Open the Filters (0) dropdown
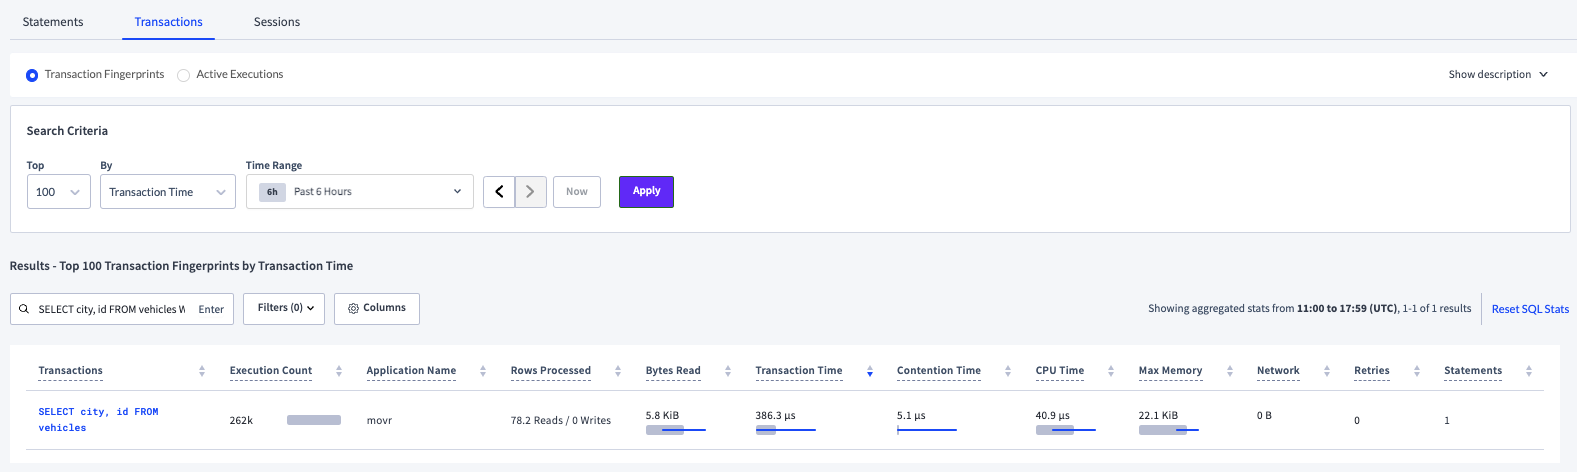 pos(284,308)
